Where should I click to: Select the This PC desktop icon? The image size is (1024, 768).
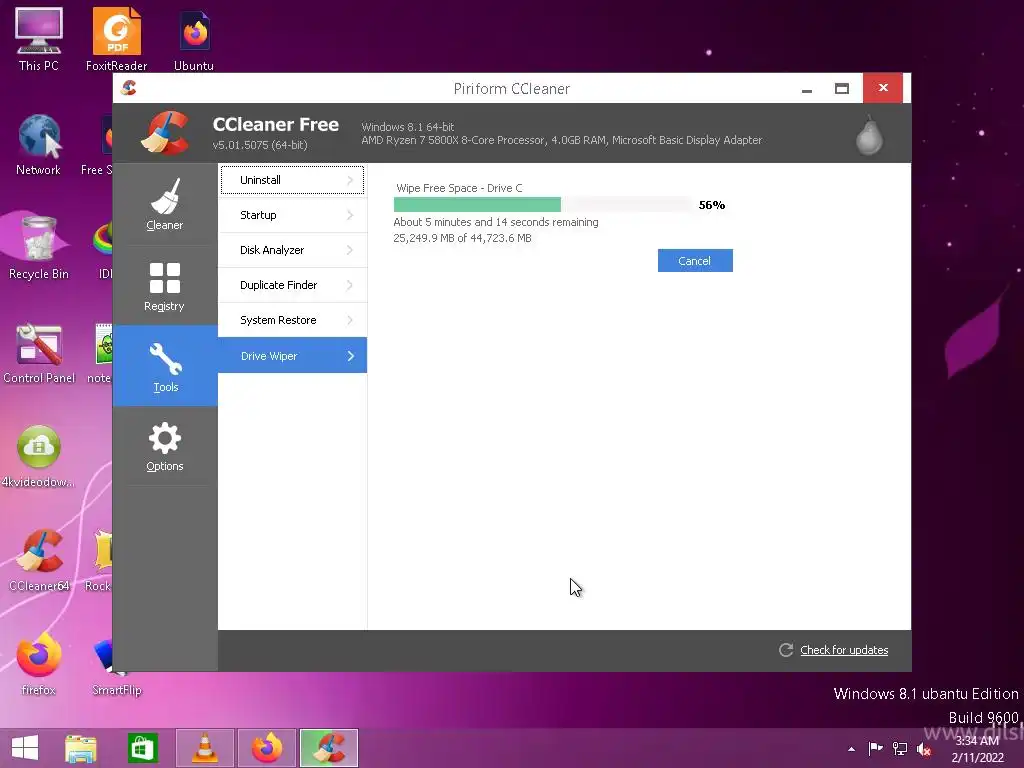point(39,39)
